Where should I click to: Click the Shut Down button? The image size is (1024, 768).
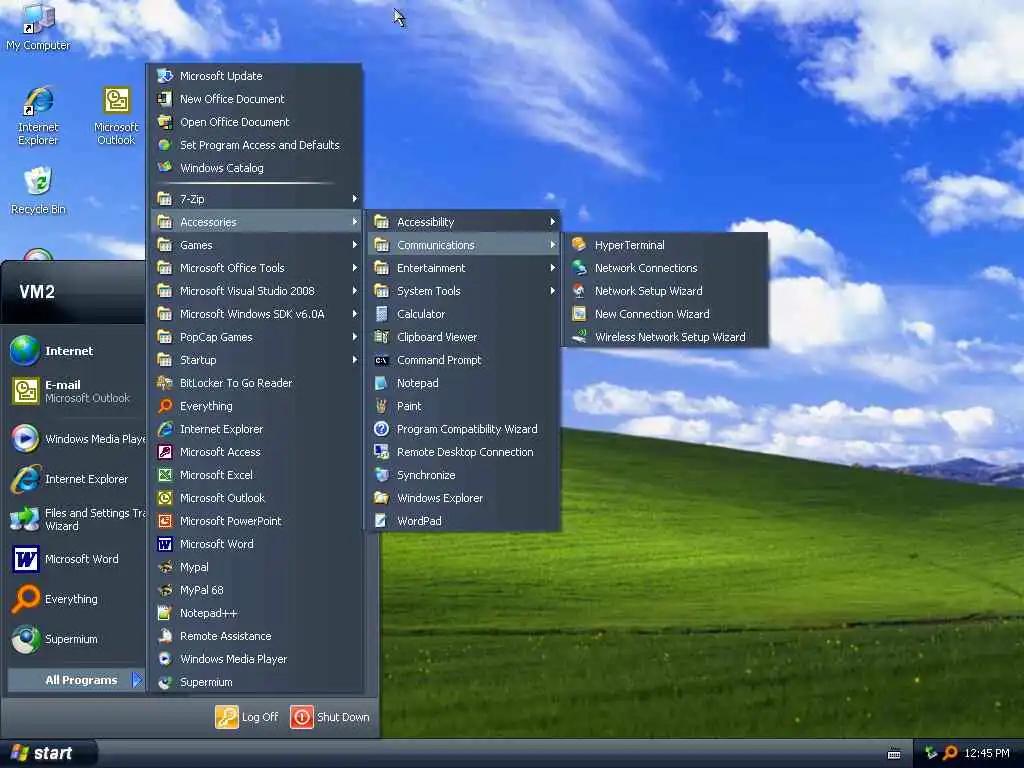point(330,716)
